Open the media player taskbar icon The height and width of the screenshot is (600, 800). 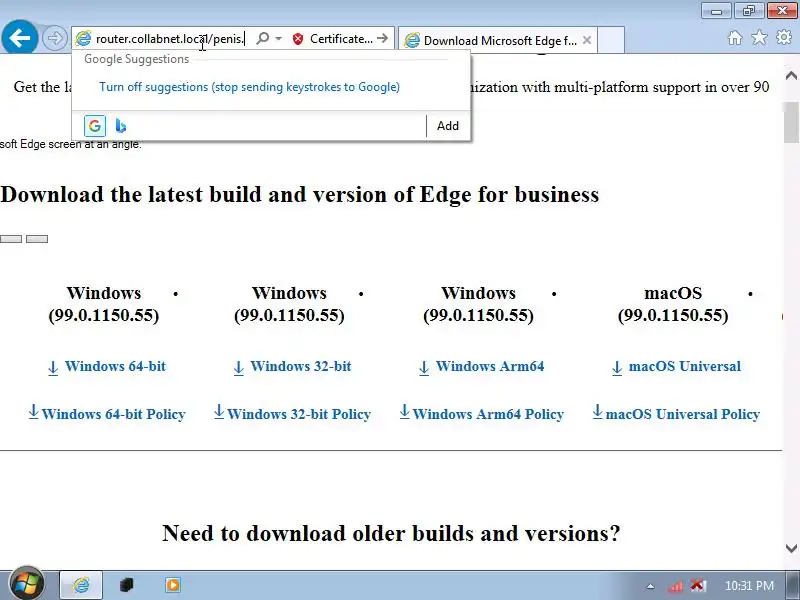[172, 585]
